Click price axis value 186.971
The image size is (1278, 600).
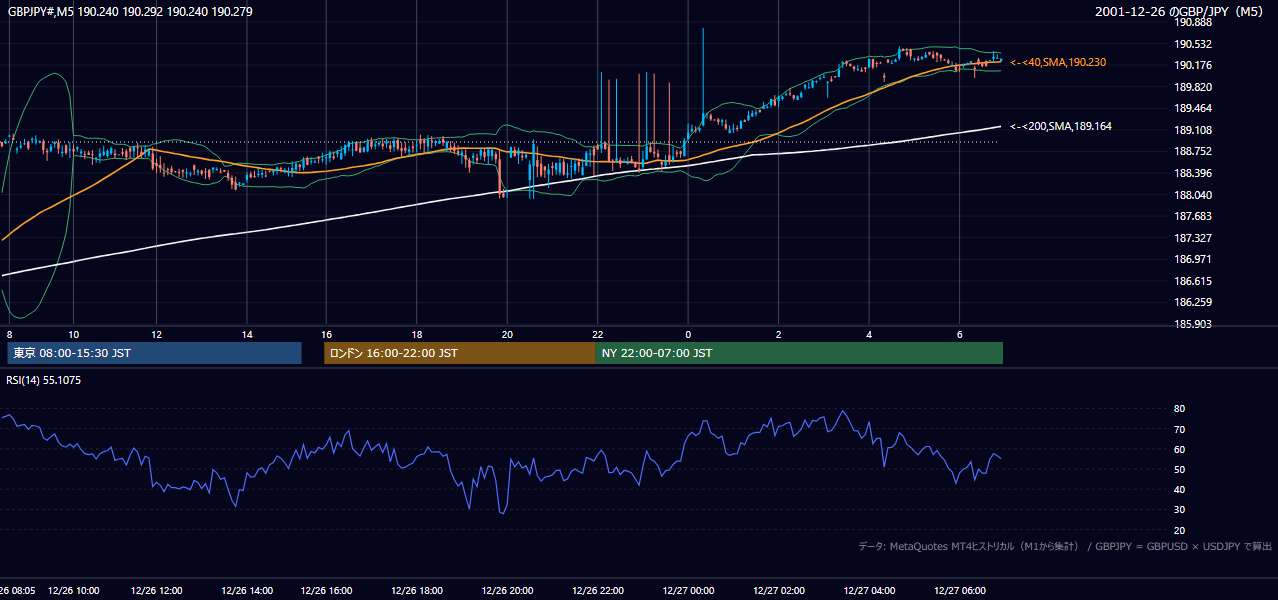click(x=1193, y=259)
